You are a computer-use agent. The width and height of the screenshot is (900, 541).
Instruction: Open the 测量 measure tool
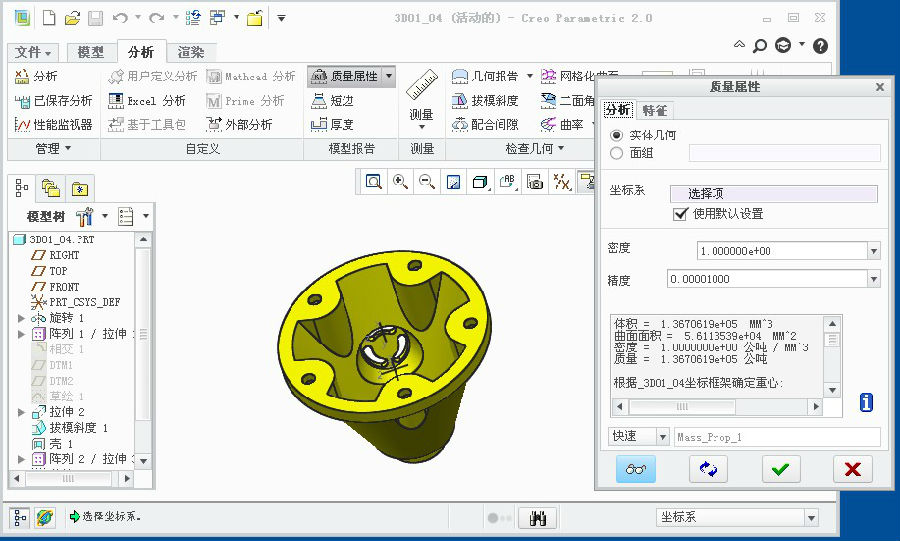tap(422, 100)
